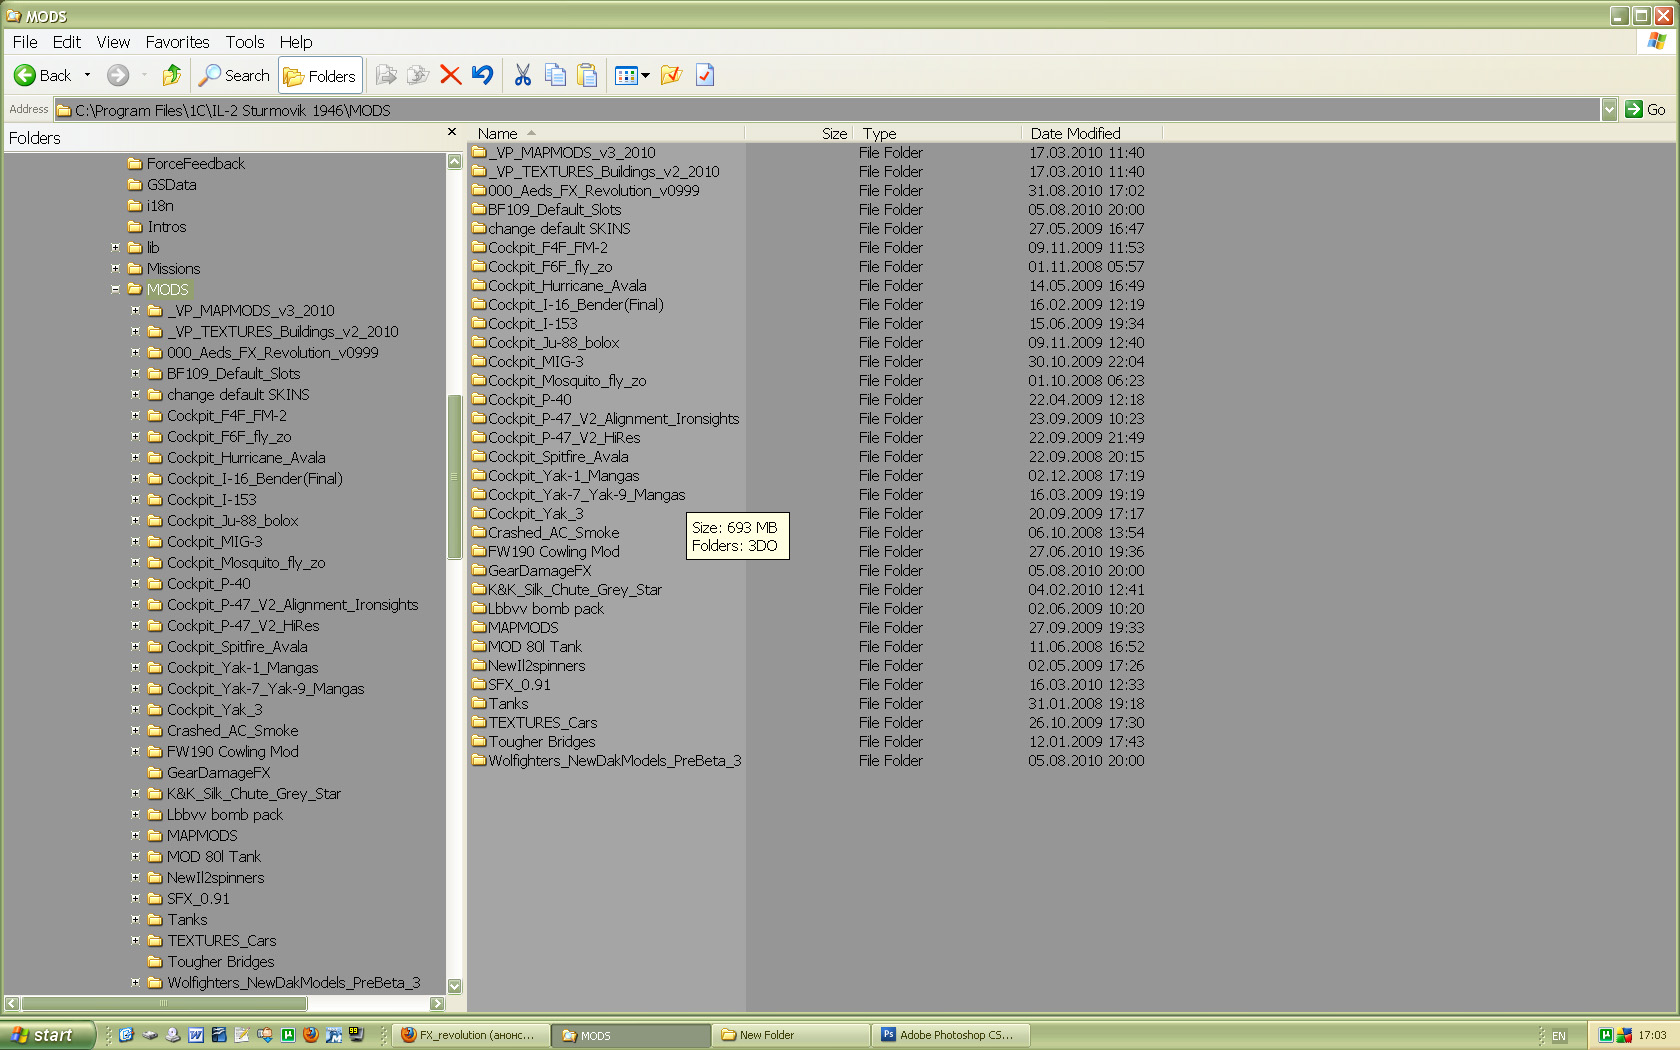1680x1050 pixels.
Task: Open the Edit menu
Action: (67, 42)
